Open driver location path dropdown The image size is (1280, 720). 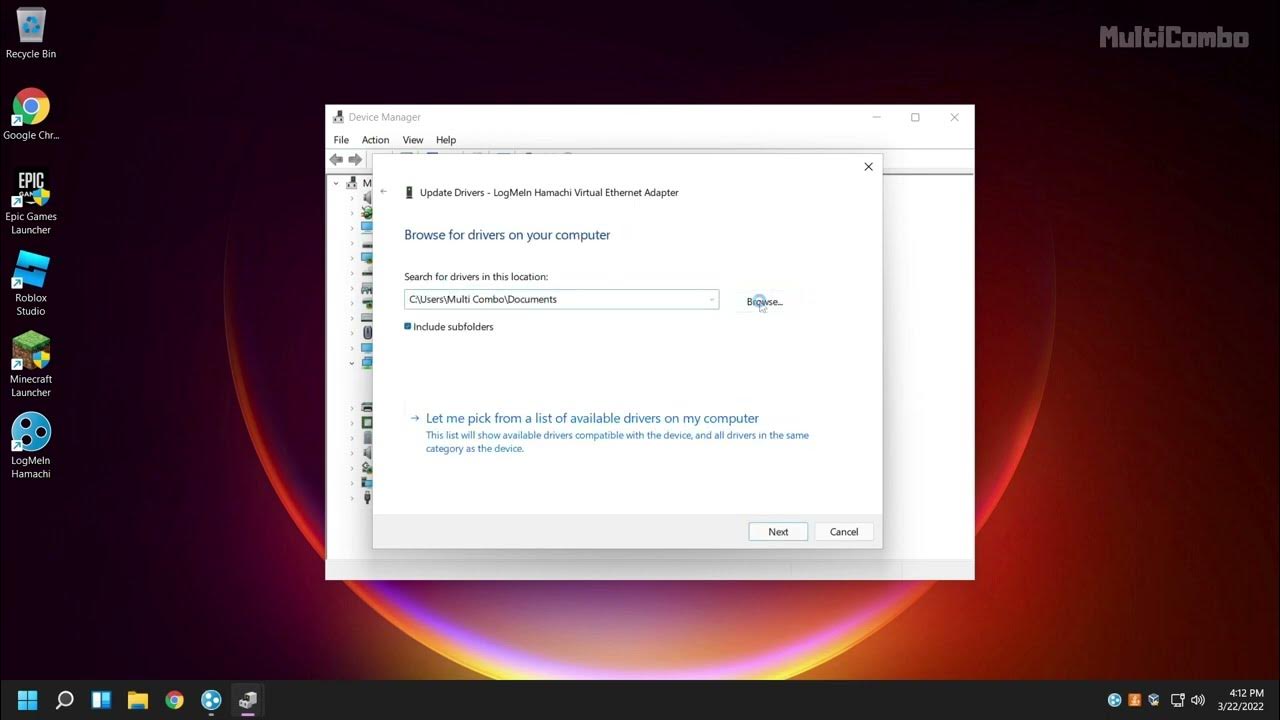pyautogui.click(x=711, y=299)
